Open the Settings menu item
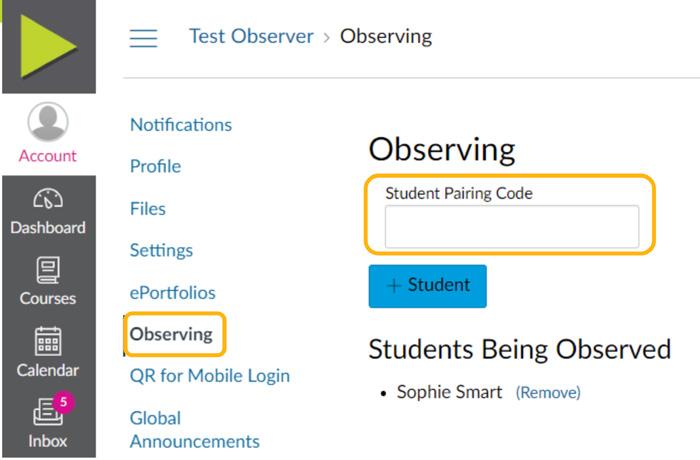 [161, 251]
